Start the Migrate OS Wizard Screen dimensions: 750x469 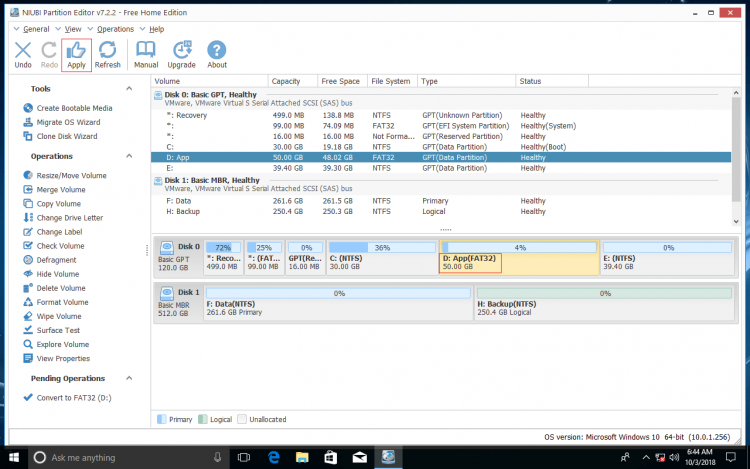(62, 122)
